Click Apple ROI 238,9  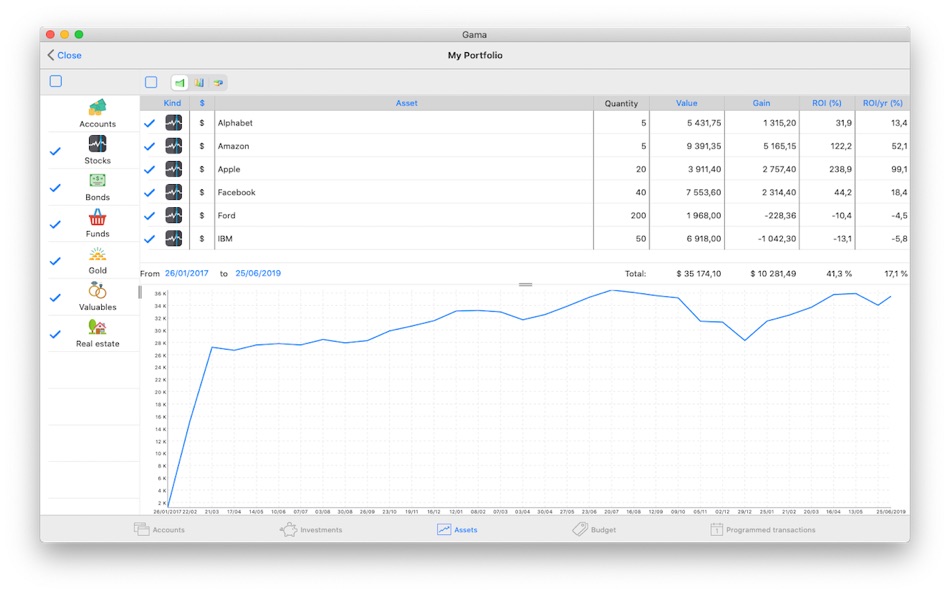[840, 169]
